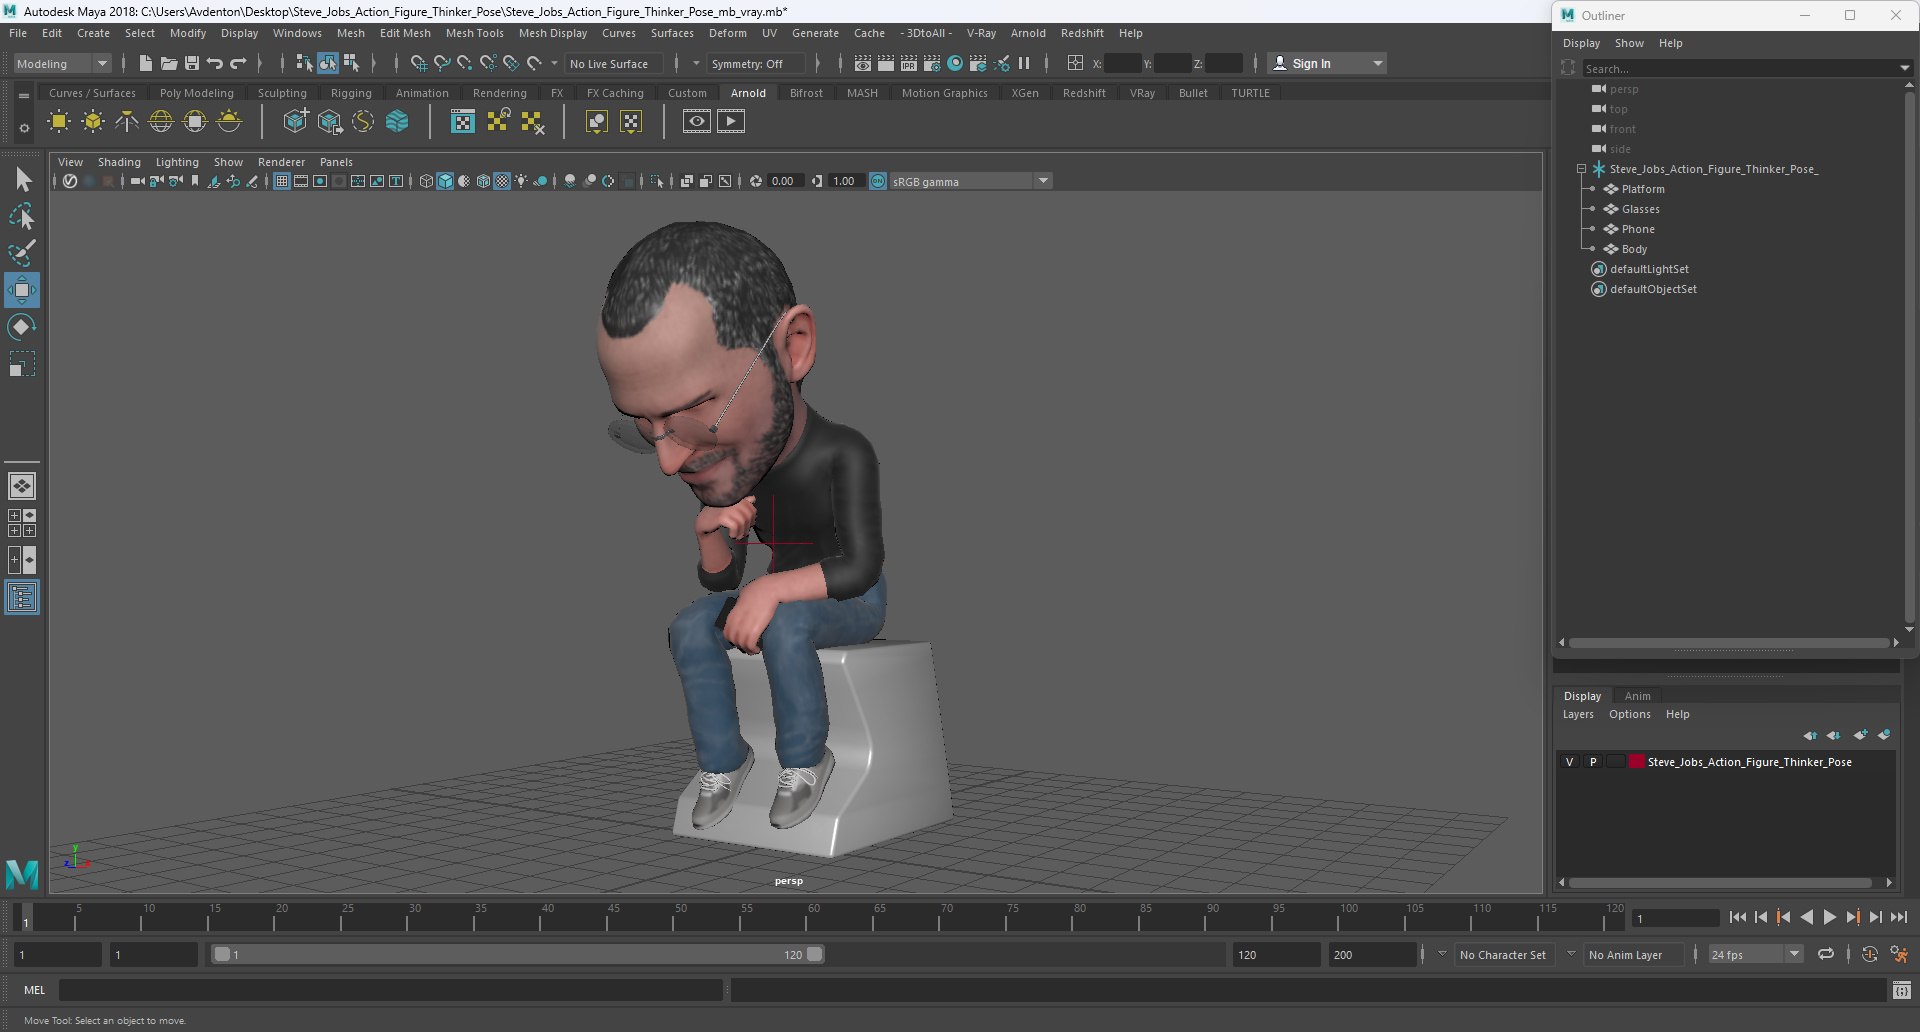1920x1032 pixels.
Task: Switch to the Poly Modeling shelf tab
Action: [196, 93]
